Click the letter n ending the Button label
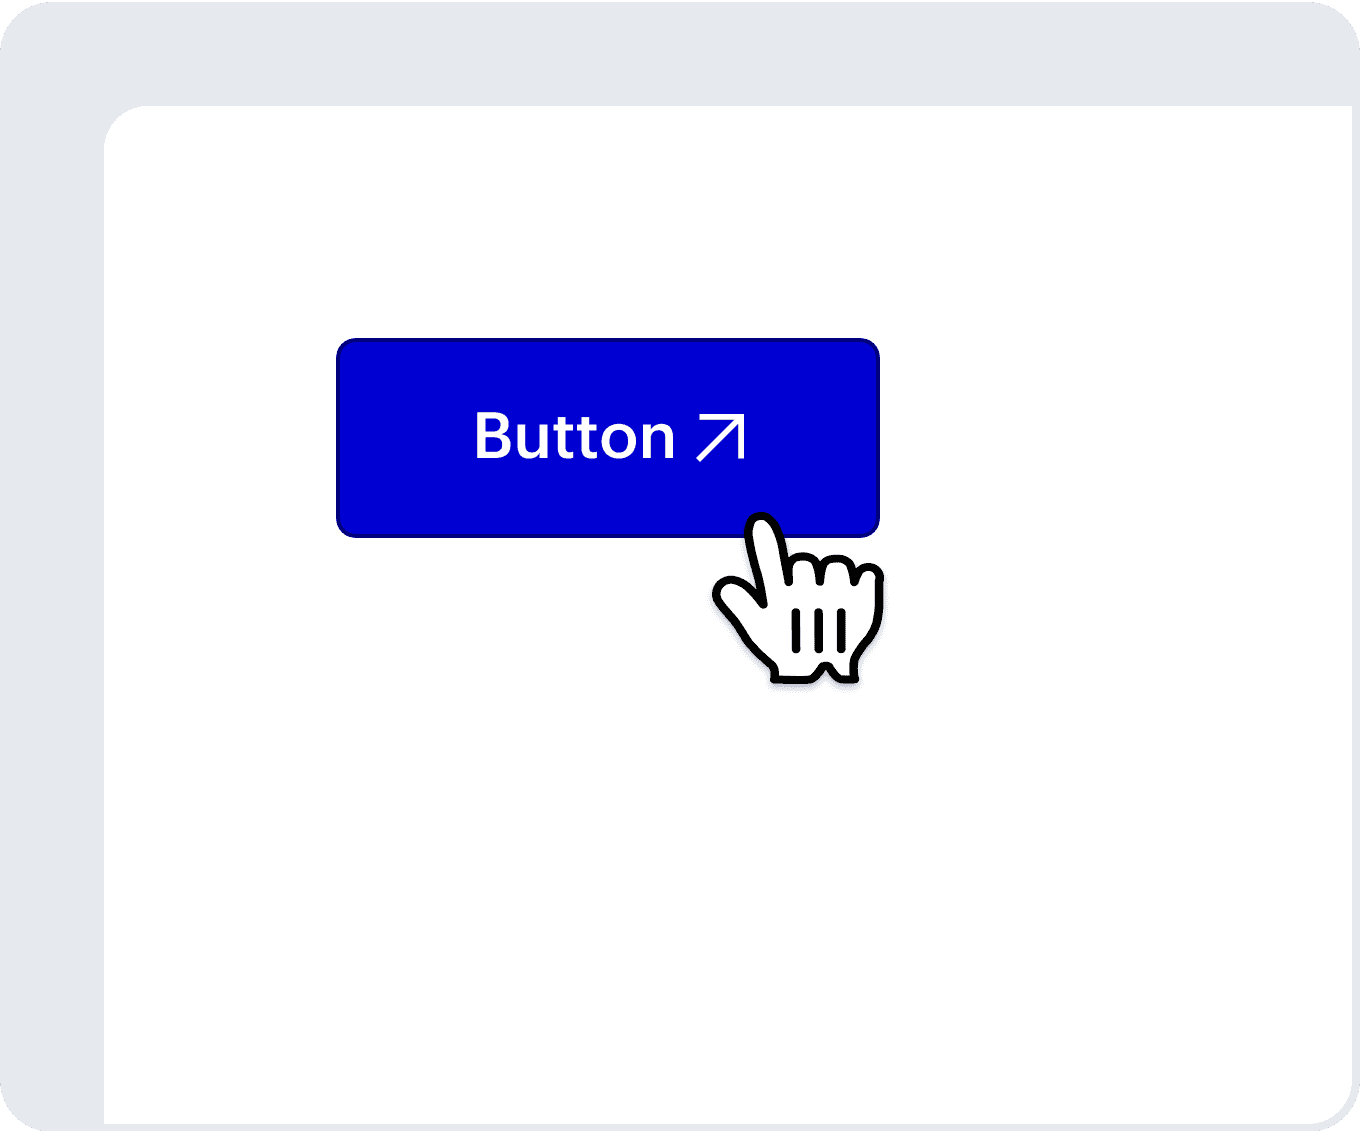Screen dimensions: 1360x1131 click(657, 443)
